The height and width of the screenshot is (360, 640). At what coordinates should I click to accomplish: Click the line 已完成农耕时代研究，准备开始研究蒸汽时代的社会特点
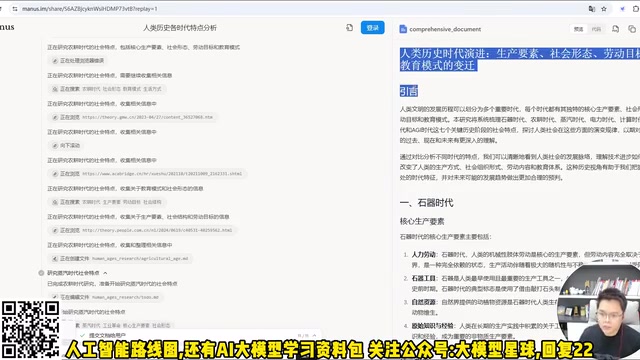[x=112, y=284]
